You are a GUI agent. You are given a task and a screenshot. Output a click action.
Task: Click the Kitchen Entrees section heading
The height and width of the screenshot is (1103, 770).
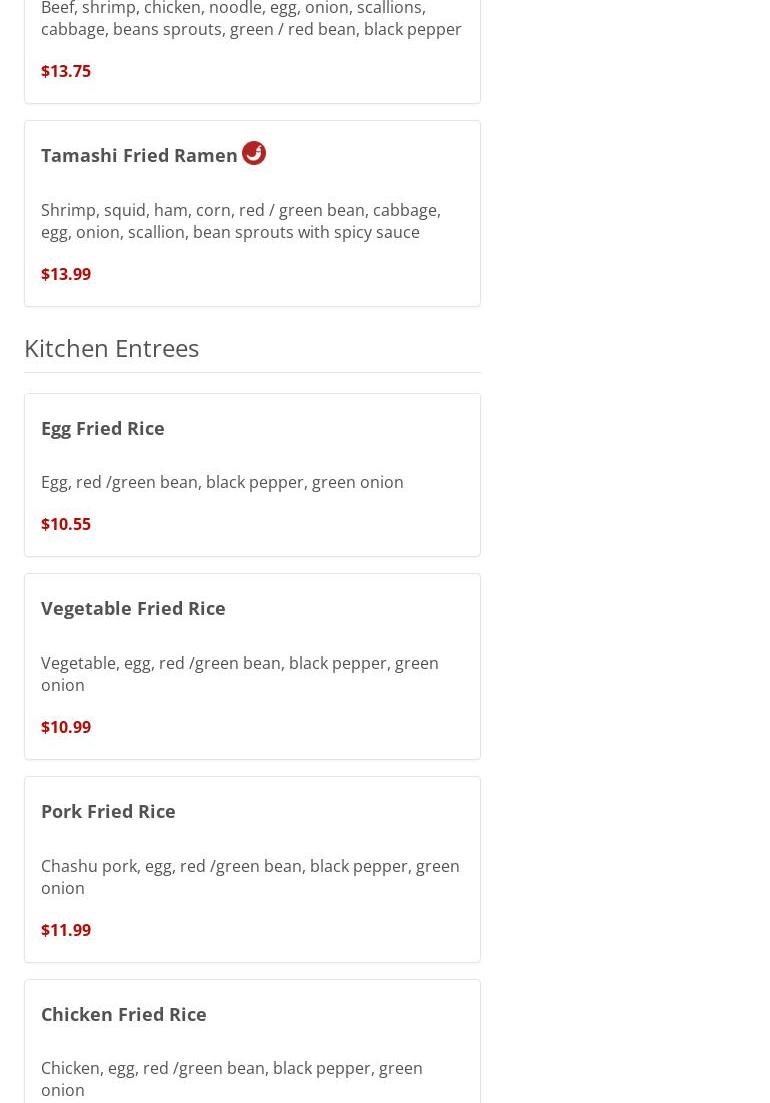111,347
